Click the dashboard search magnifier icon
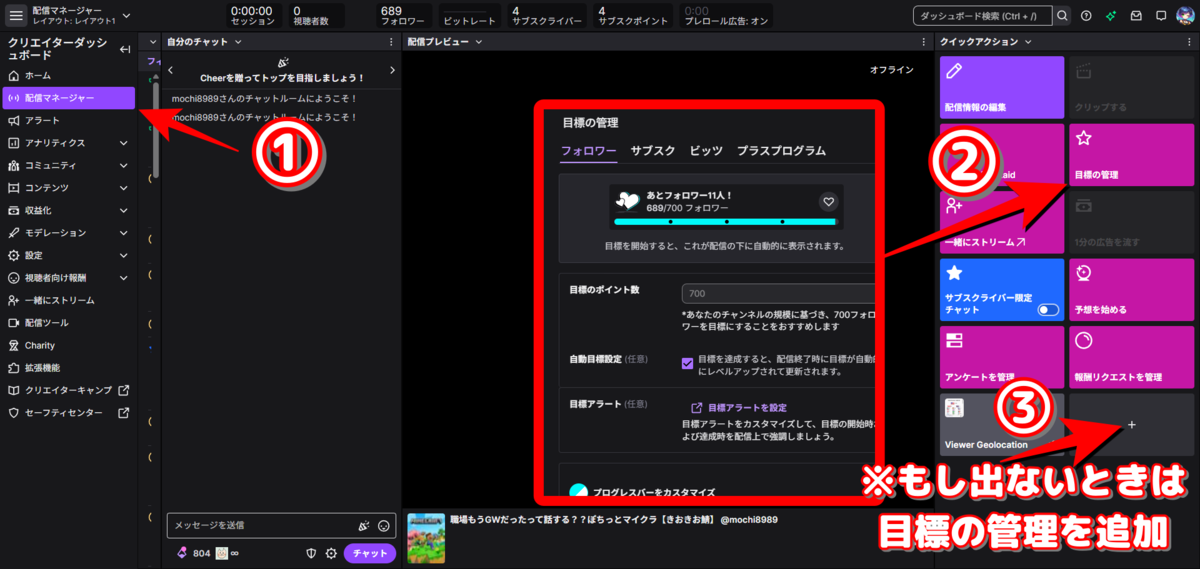Viewport: 1200px width, 569px height. click(1062, 15)
